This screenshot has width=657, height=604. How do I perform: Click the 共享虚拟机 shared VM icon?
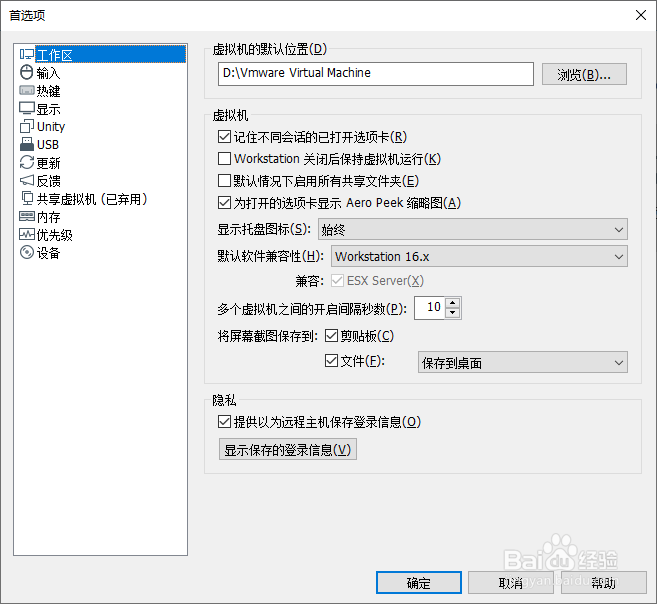click(x=27, y=199)
